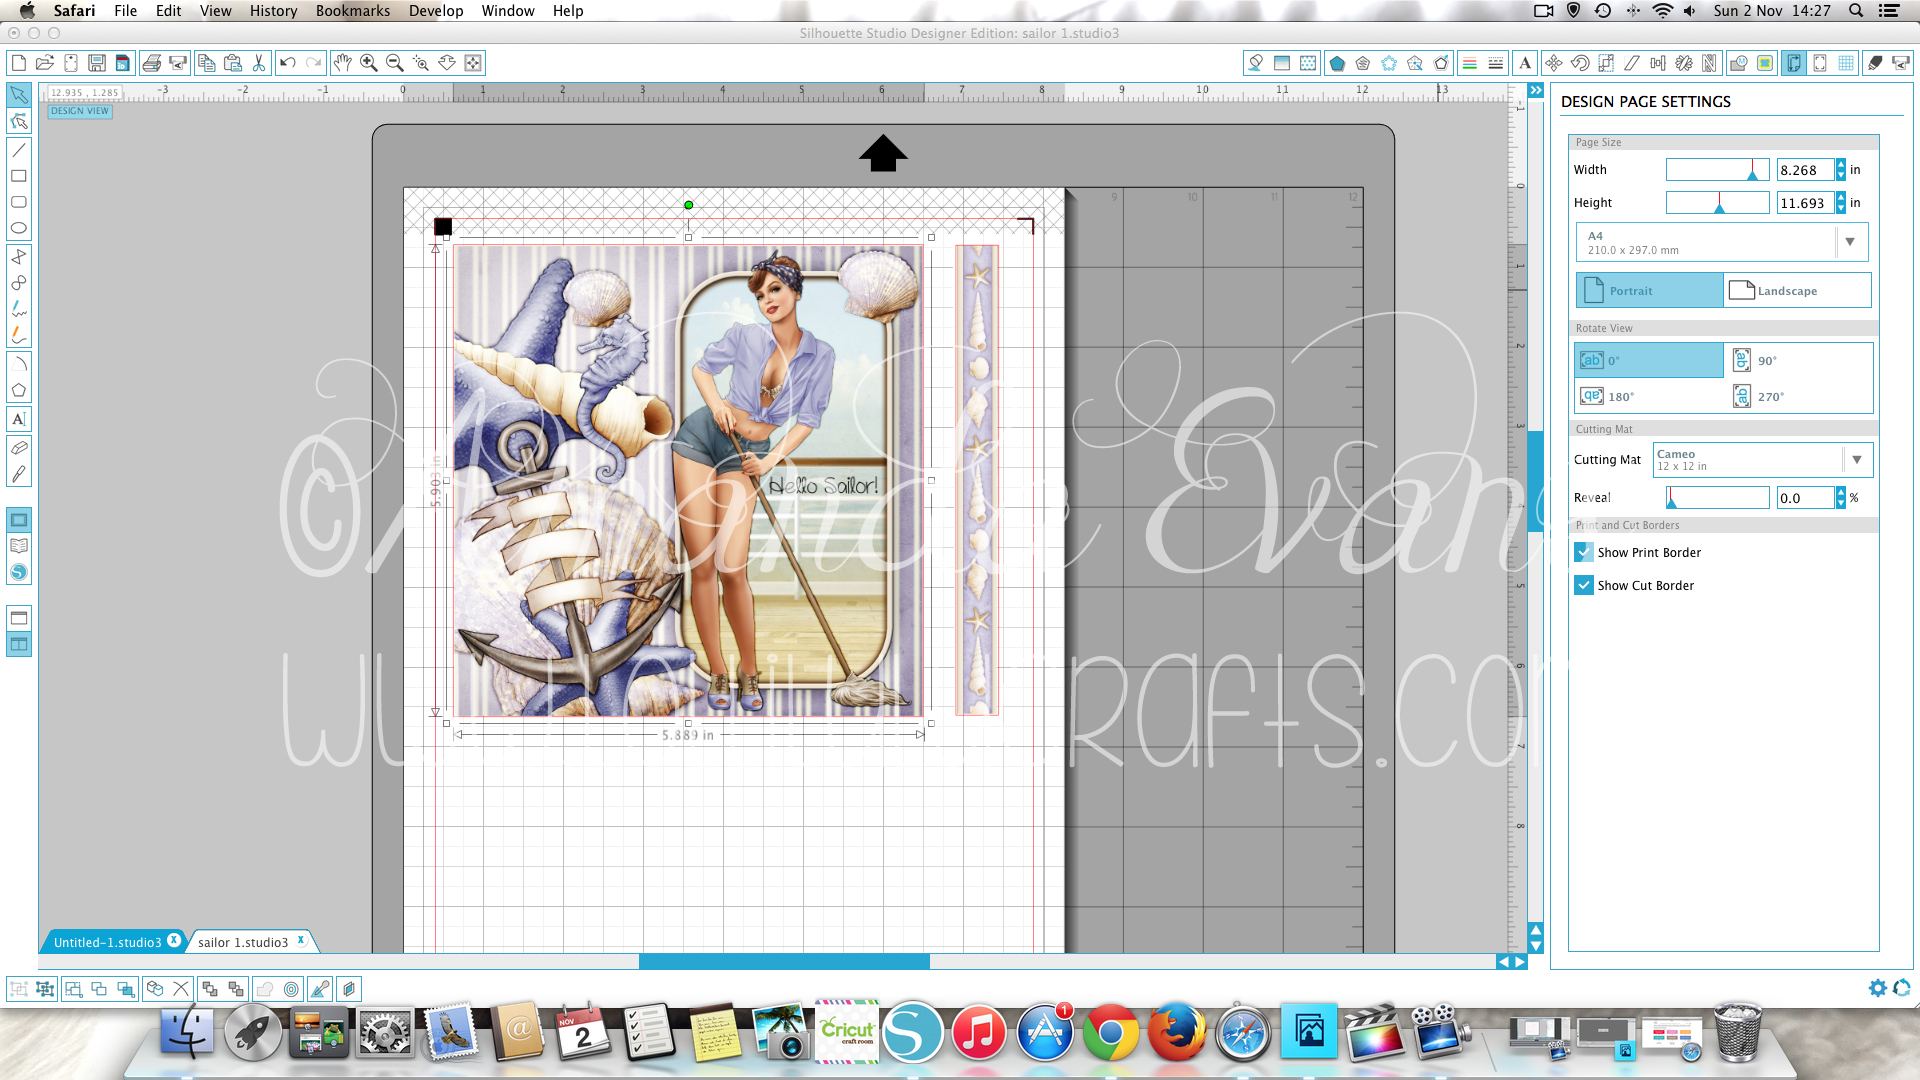
Task: Select the Eraser tool
Action: (x=19, y=447)
